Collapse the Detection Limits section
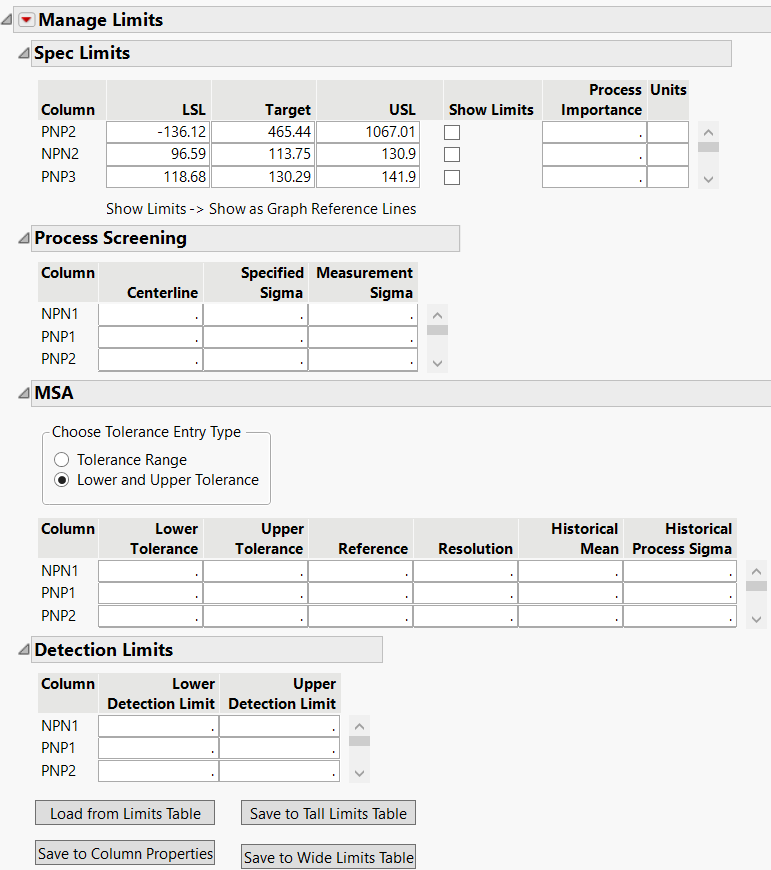This screenshot has width=771, height=870. coord(24,650)
